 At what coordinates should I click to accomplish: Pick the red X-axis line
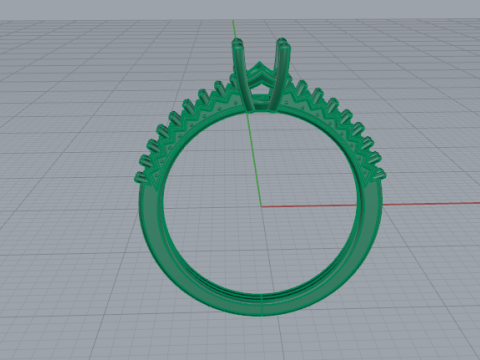pos(370,204)
